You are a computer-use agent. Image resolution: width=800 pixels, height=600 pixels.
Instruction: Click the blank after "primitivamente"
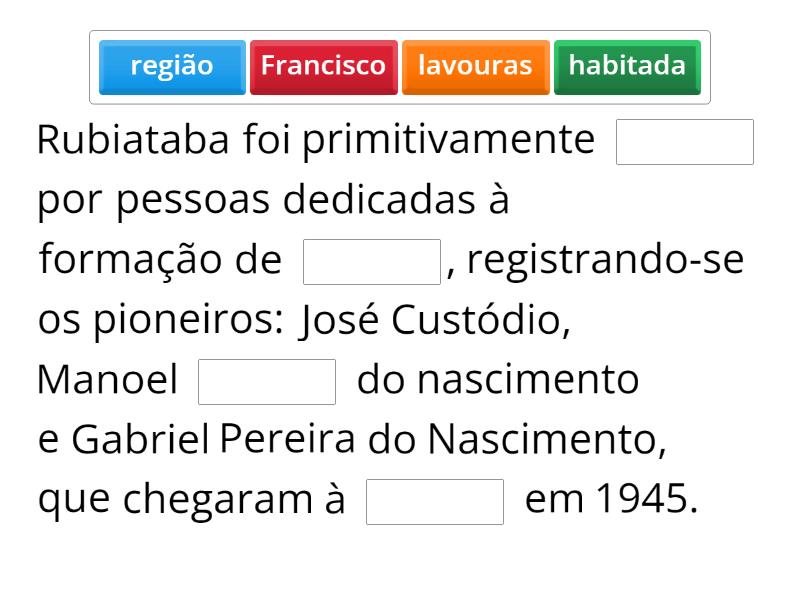tap(684, 142)
